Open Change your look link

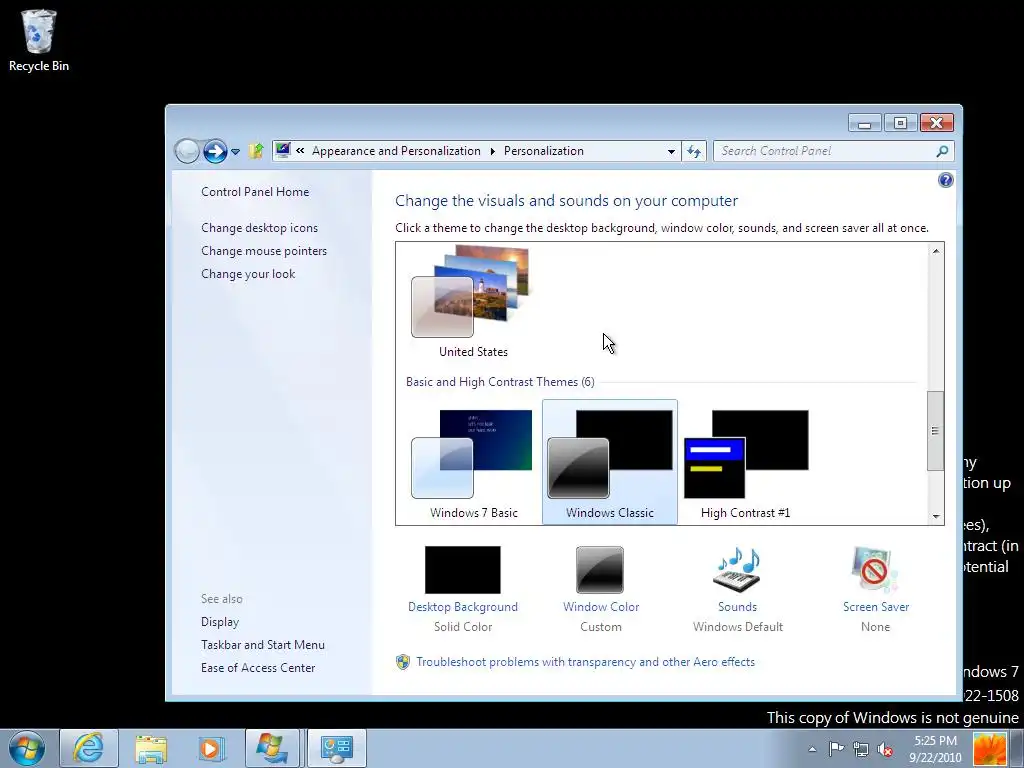coord(248,274)
